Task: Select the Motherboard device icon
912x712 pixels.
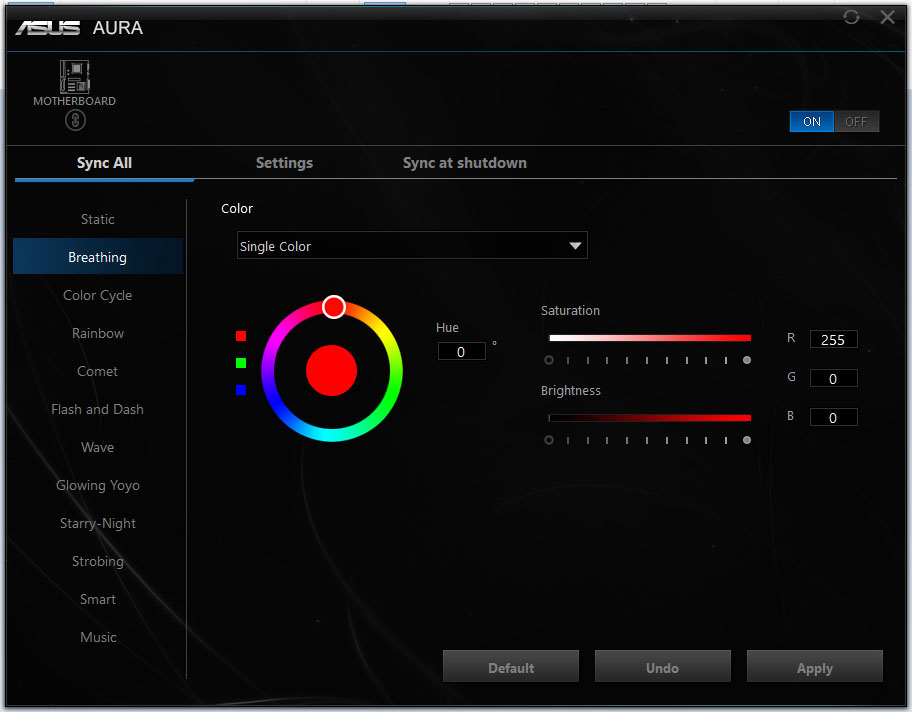Action: click(x=74, y=76)
